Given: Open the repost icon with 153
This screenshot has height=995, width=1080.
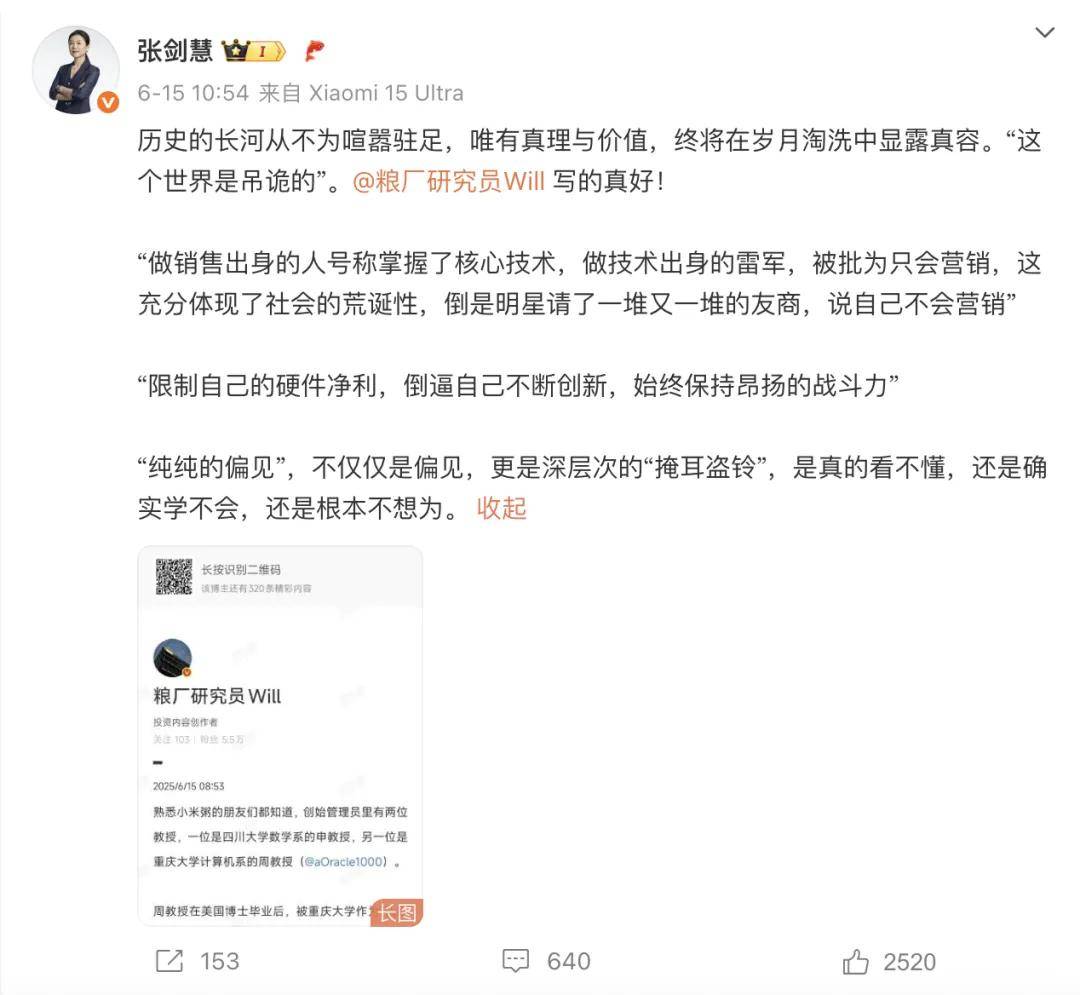Looking at the screenshot, I should click(169, 961).
